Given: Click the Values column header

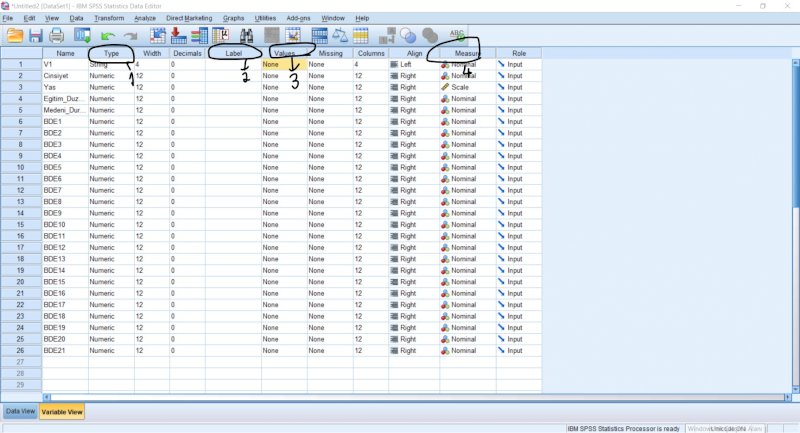Looking at the screenshot, I should point(284,52).
